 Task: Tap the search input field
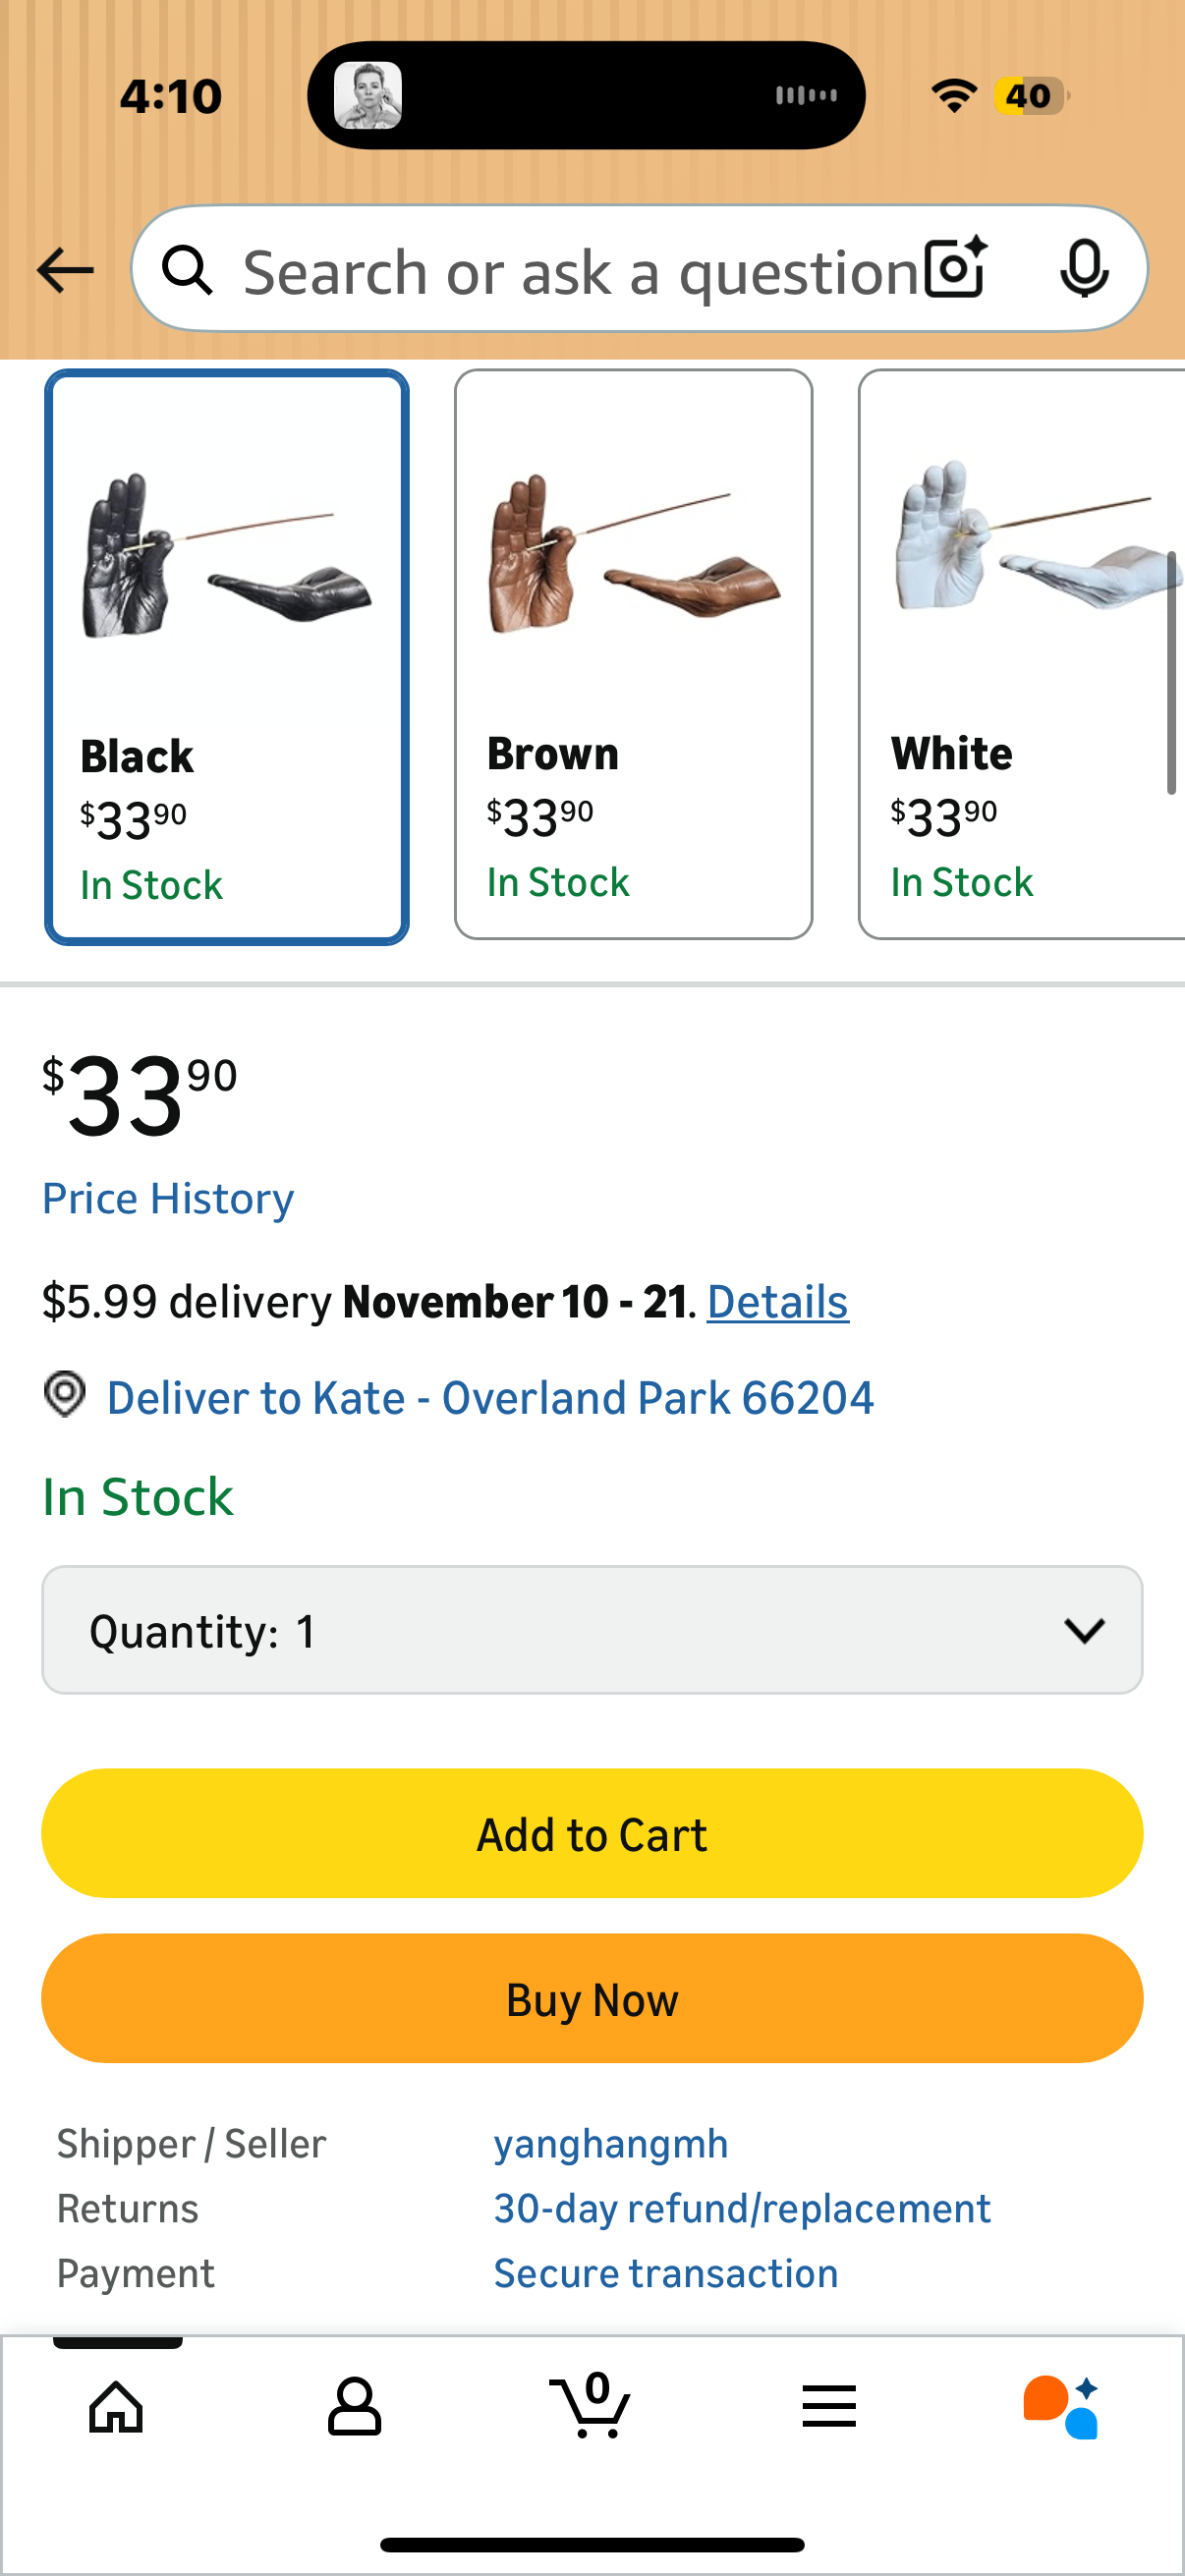click(580, 270)
